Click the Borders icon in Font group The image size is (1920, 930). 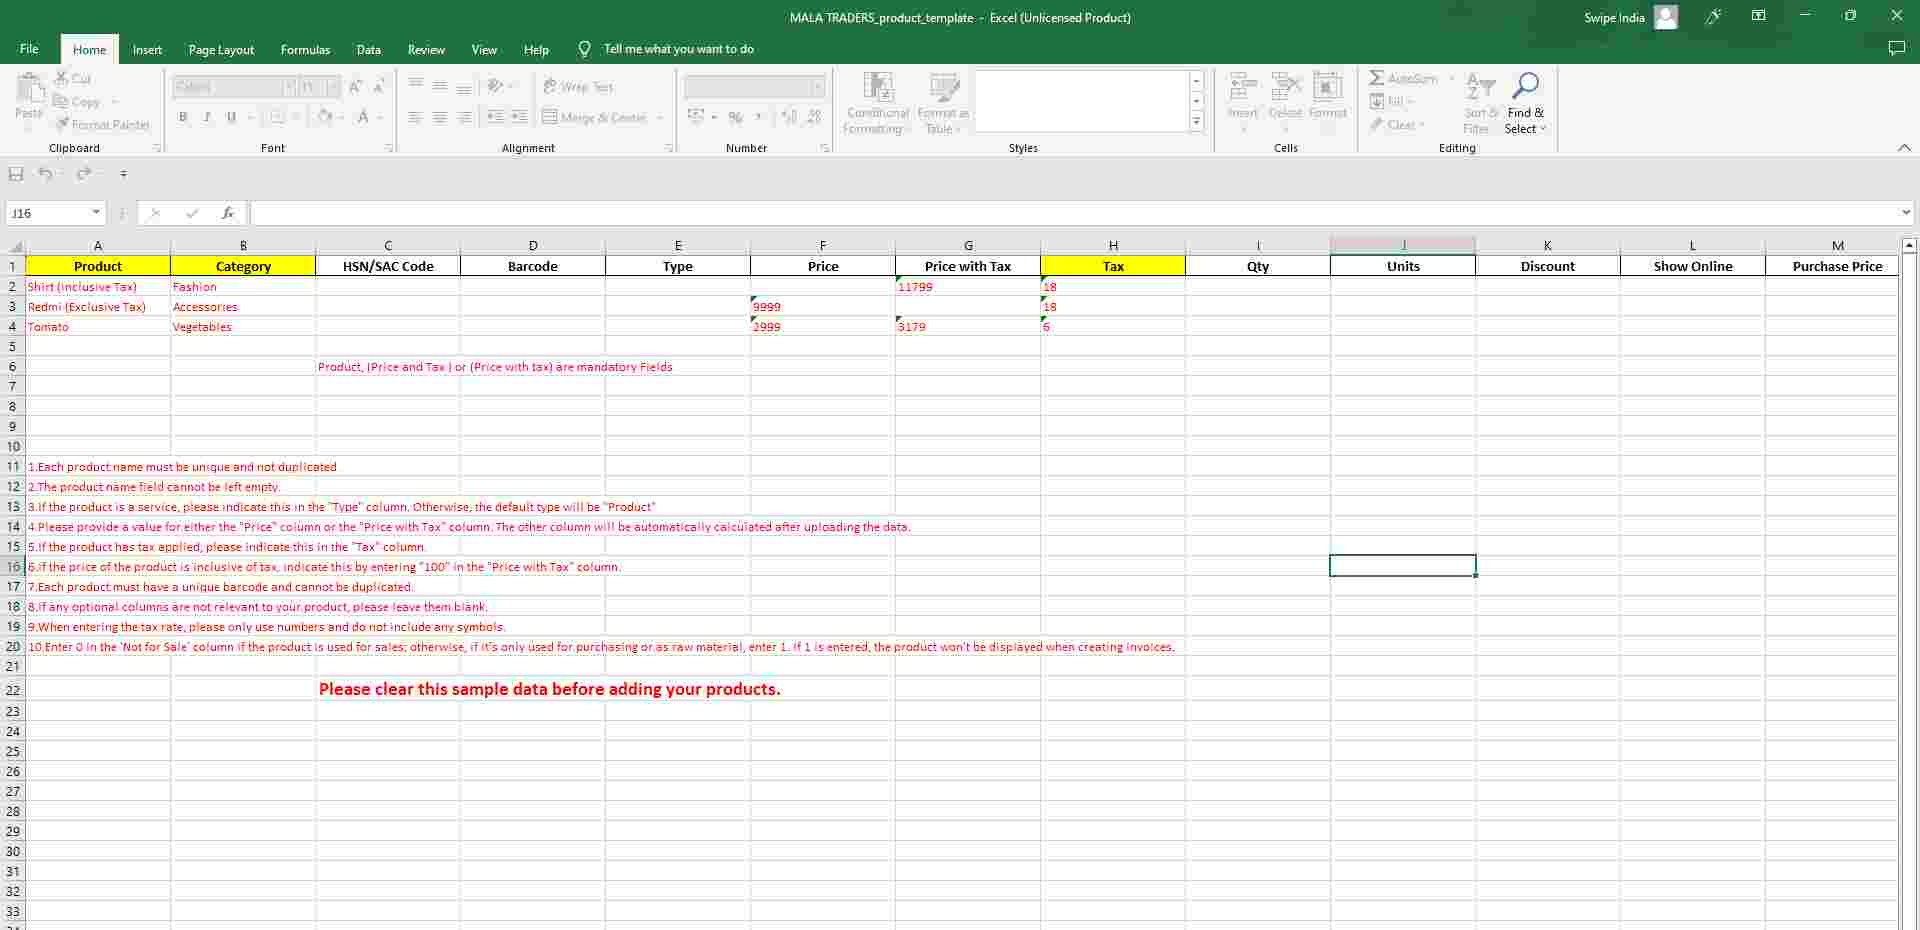(277, 117)
